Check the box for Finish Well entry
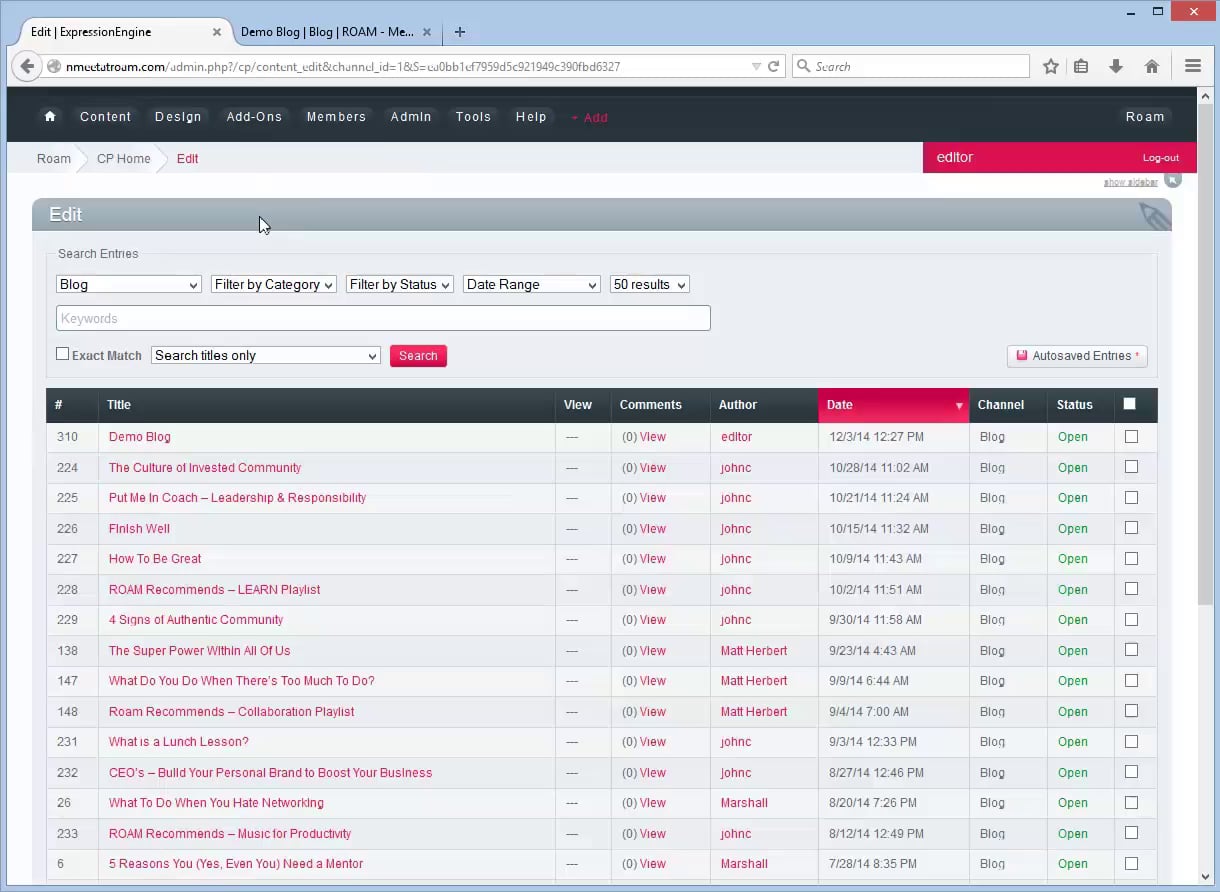The image size is (1220, 892). 1131,528
